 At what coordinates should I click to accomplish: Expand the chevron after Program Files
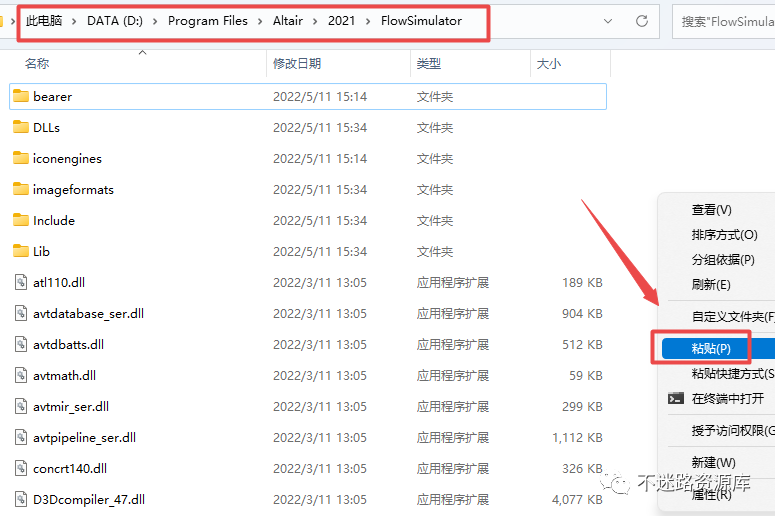click(x=260, y=21)
